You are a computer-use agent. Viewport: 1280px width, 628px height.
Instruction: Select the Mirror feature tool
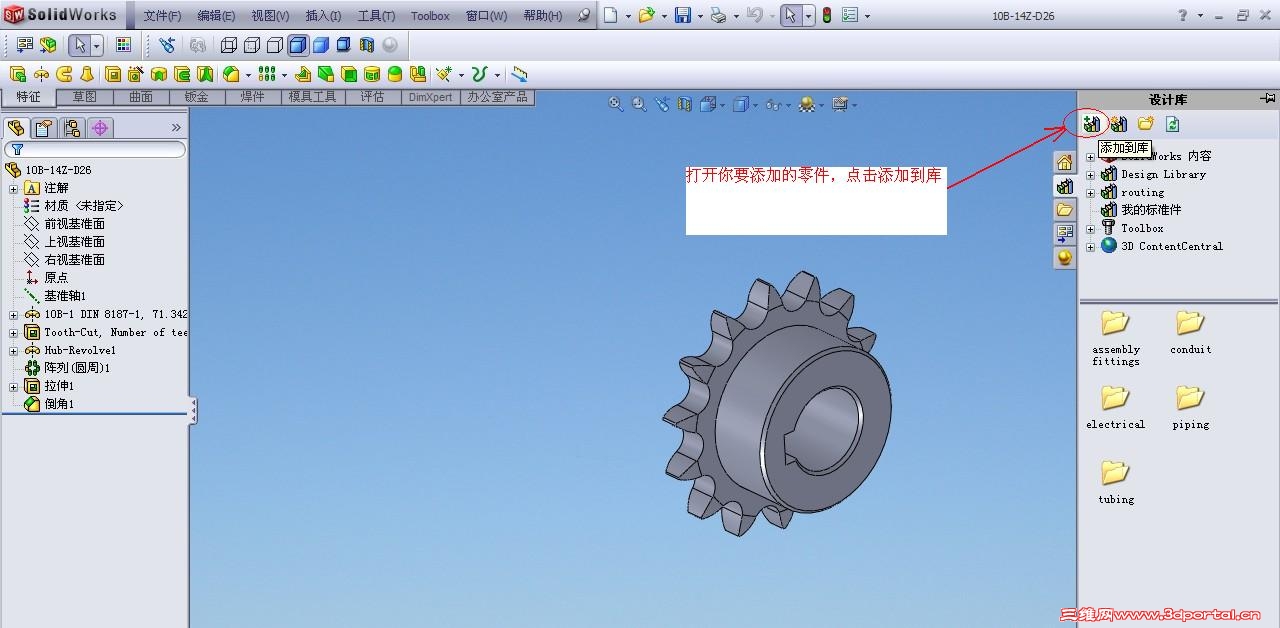click(x=418, y=74)
